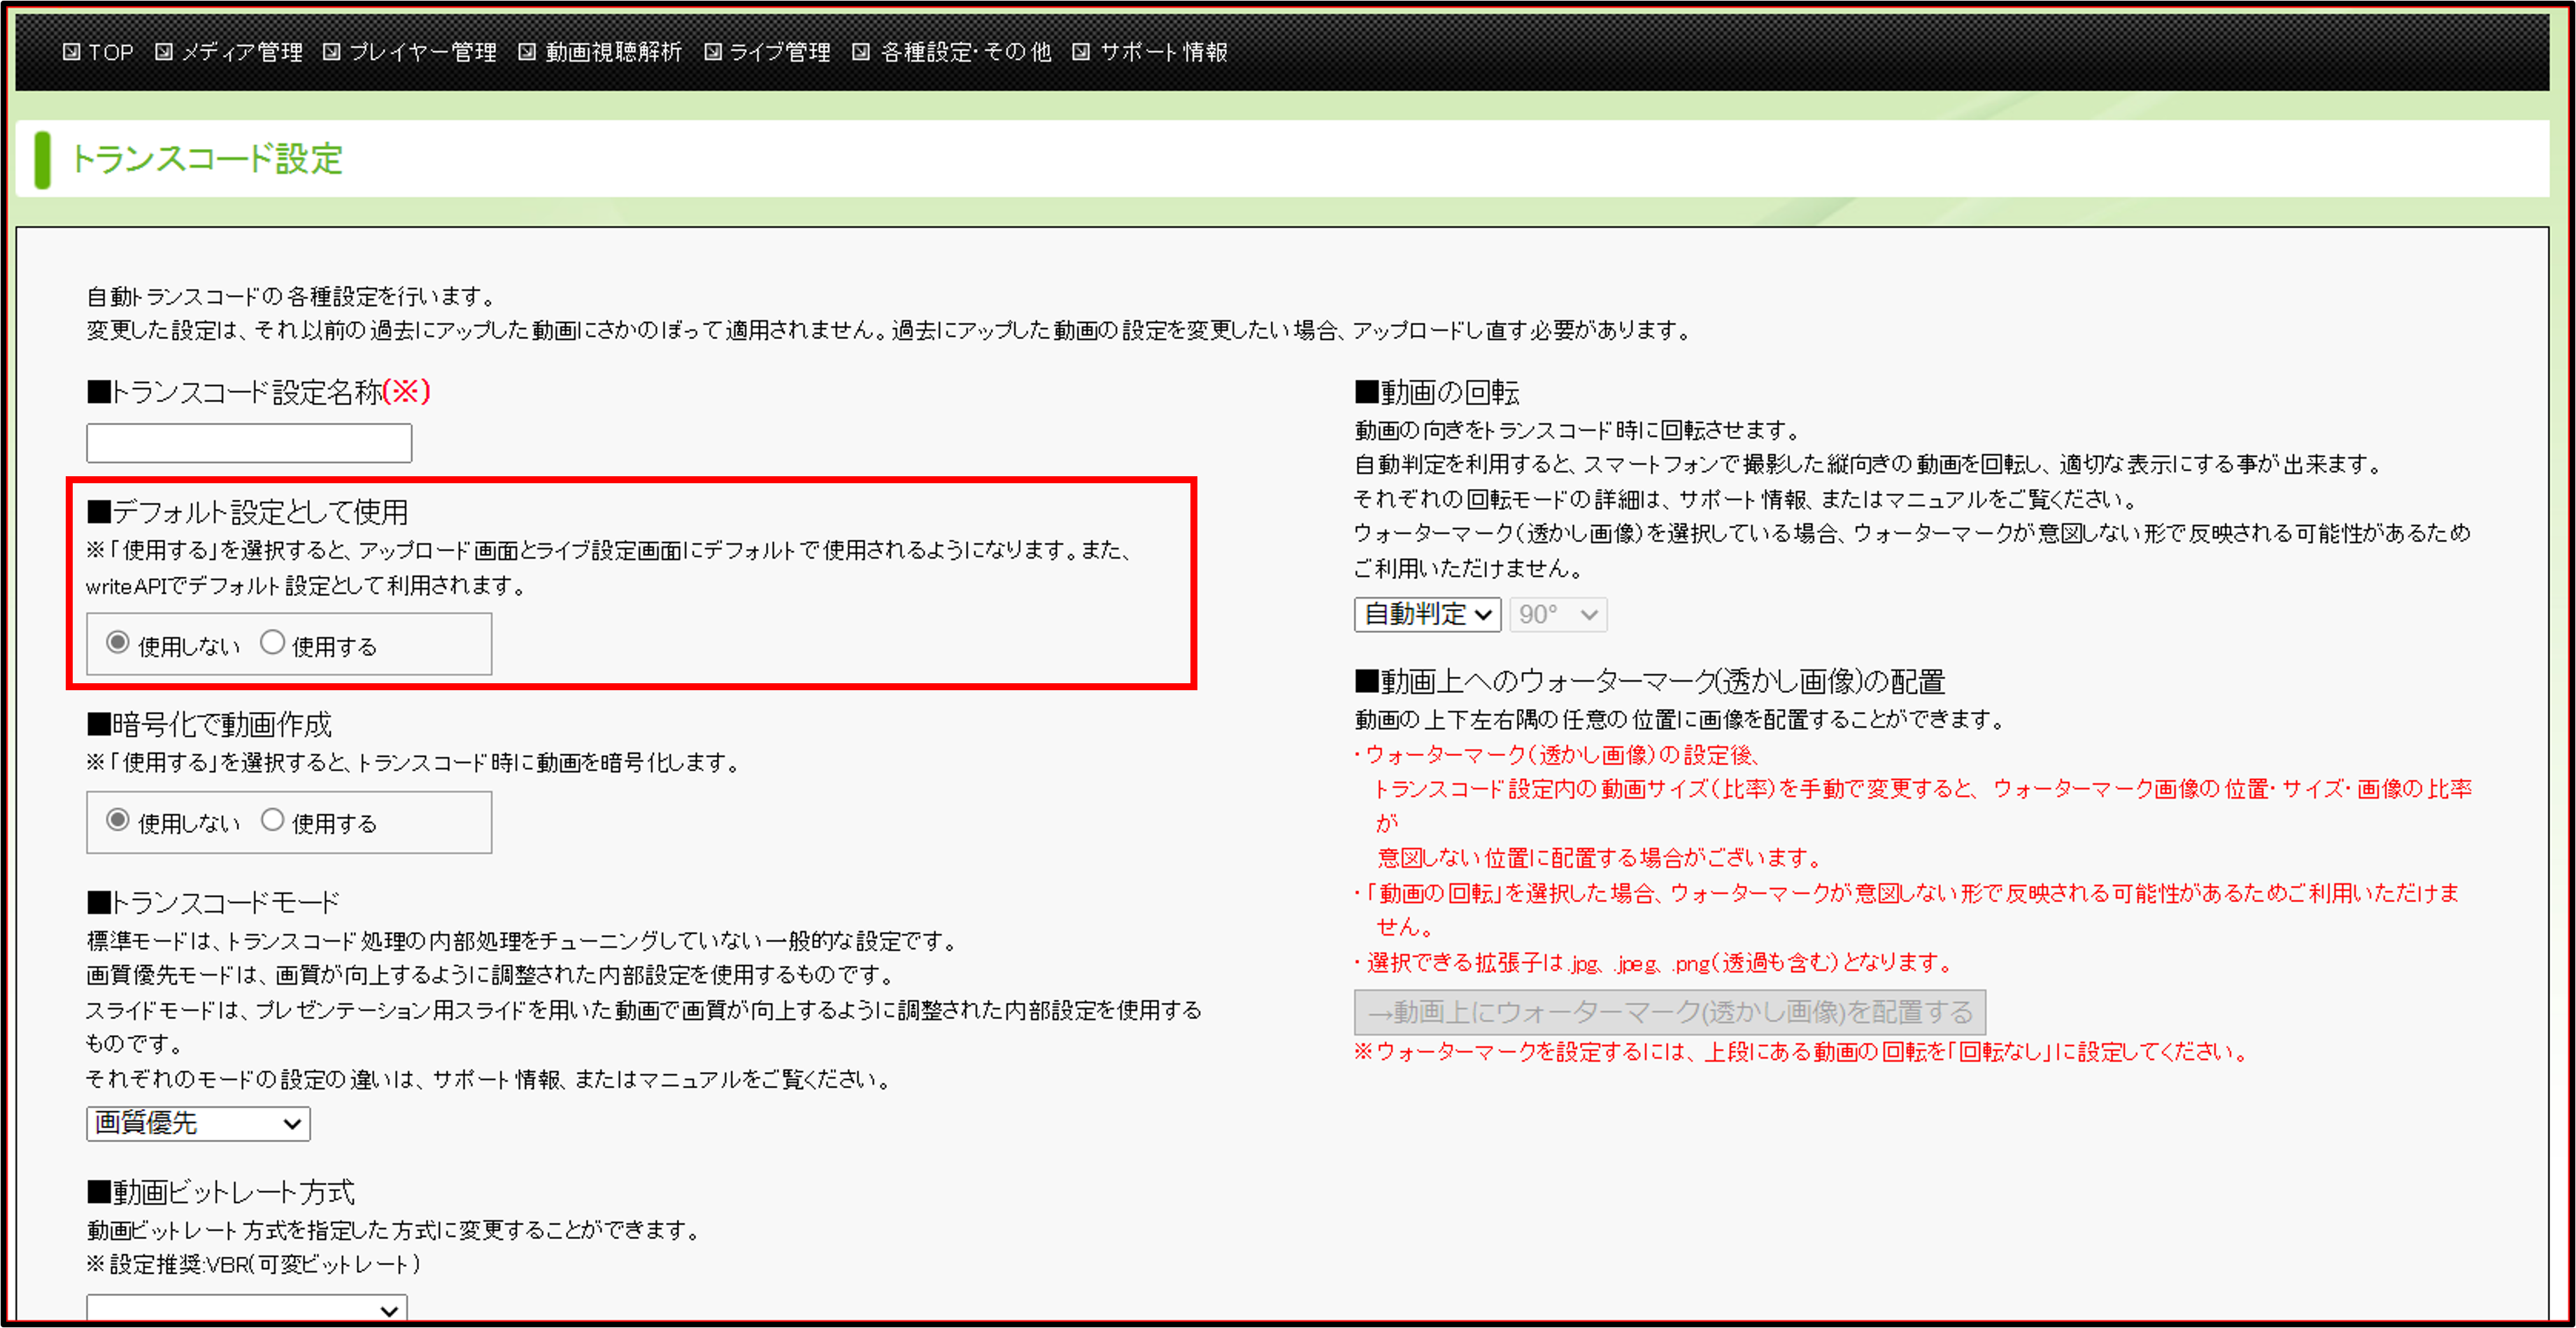Click the arrow icon beside 動画視聴解析
The image size is (2576, 1328).
[x=527, y=52]
